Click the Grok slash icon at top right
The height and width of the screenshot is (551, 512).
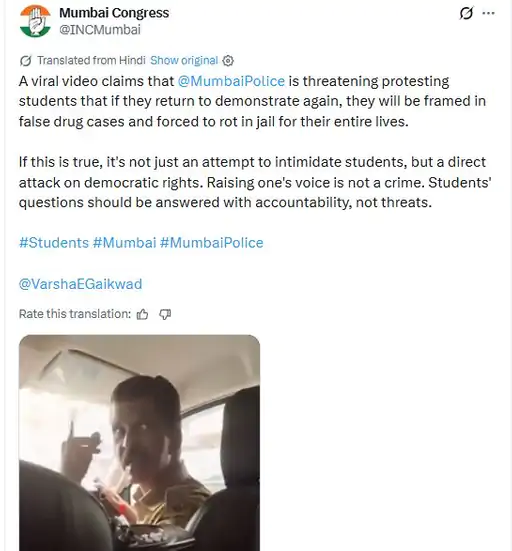tap(466, 13)
